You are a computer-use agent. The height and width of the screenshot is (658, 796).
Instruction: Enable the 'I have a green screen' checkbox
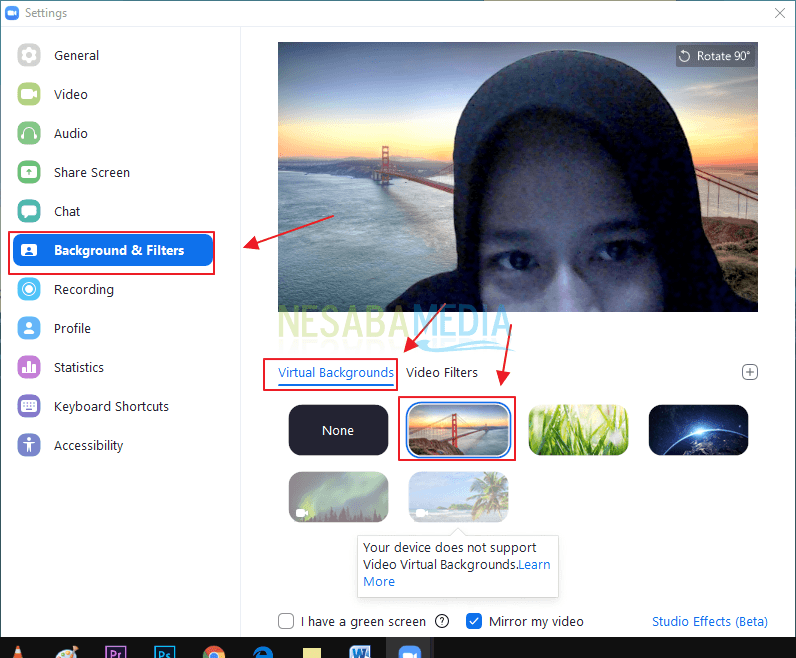pos(286,621)
